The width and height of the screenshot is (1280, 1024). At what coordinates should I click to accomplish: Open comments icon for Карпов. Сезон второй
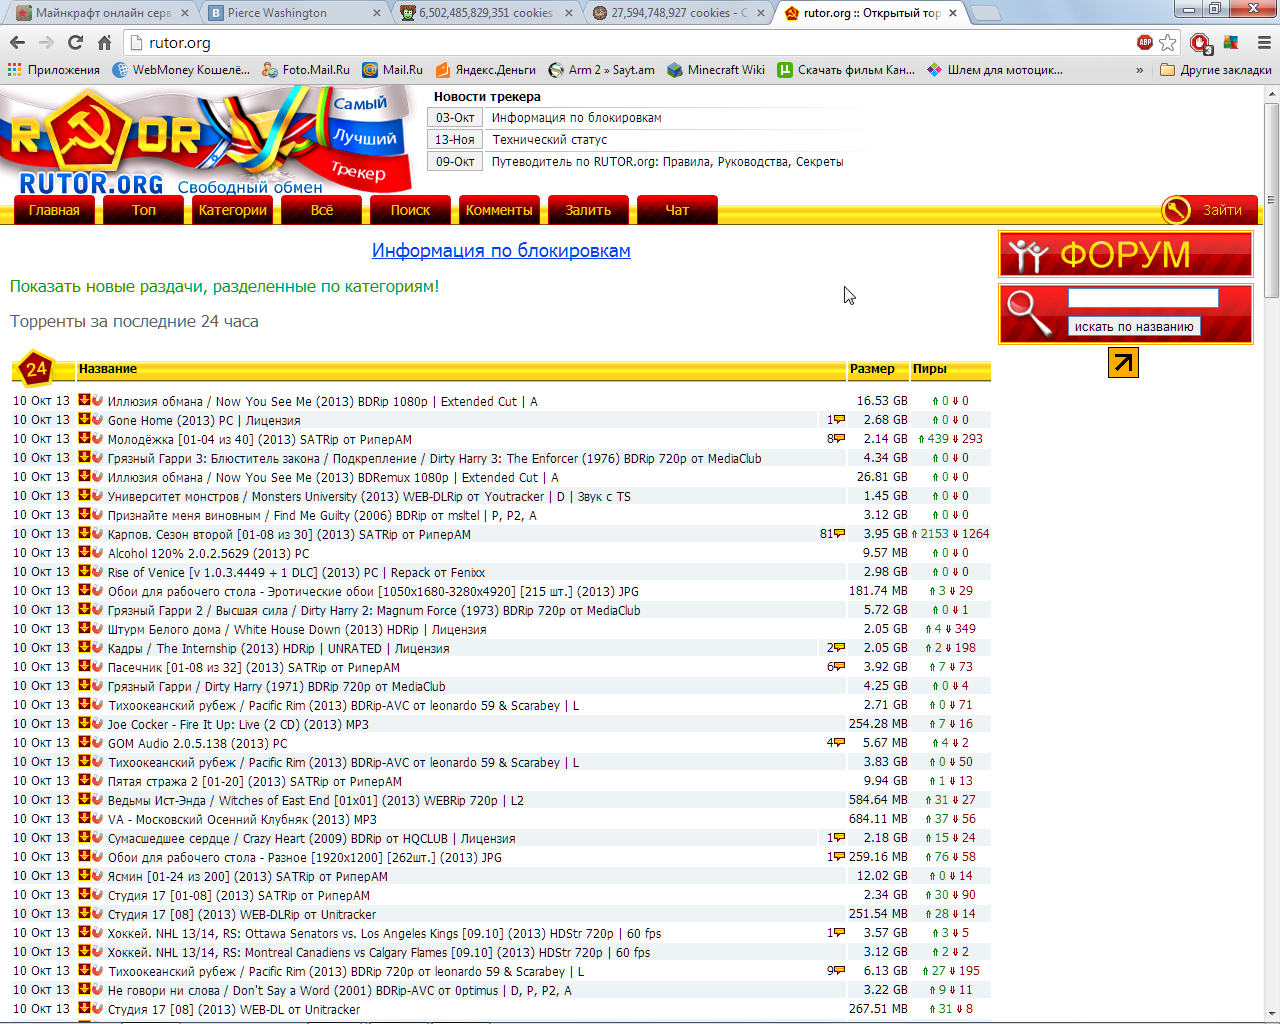[x=839, y=534]
